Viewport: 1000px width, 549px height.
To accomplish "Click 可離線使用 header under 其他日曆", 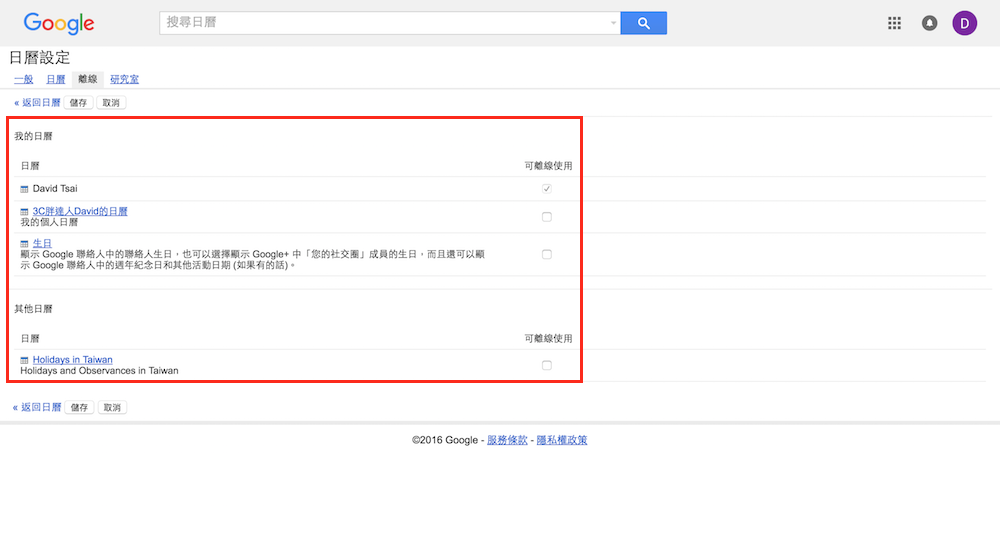I will [548, 339].
